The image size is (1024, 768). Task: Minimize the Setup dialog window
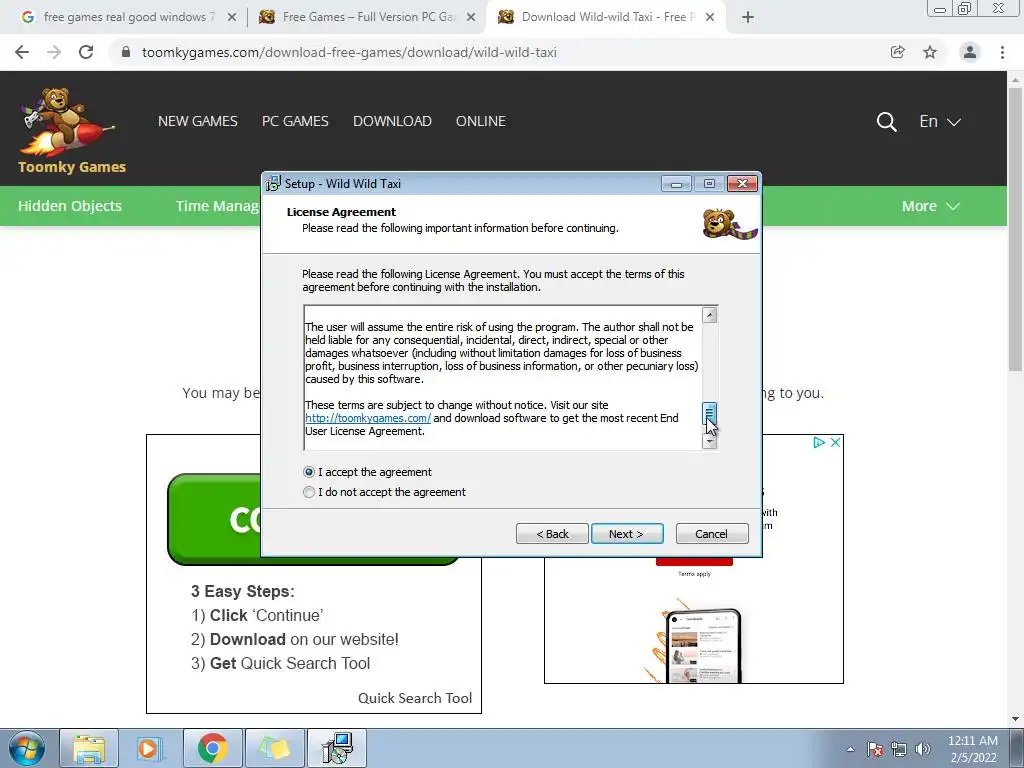(676, 184)
